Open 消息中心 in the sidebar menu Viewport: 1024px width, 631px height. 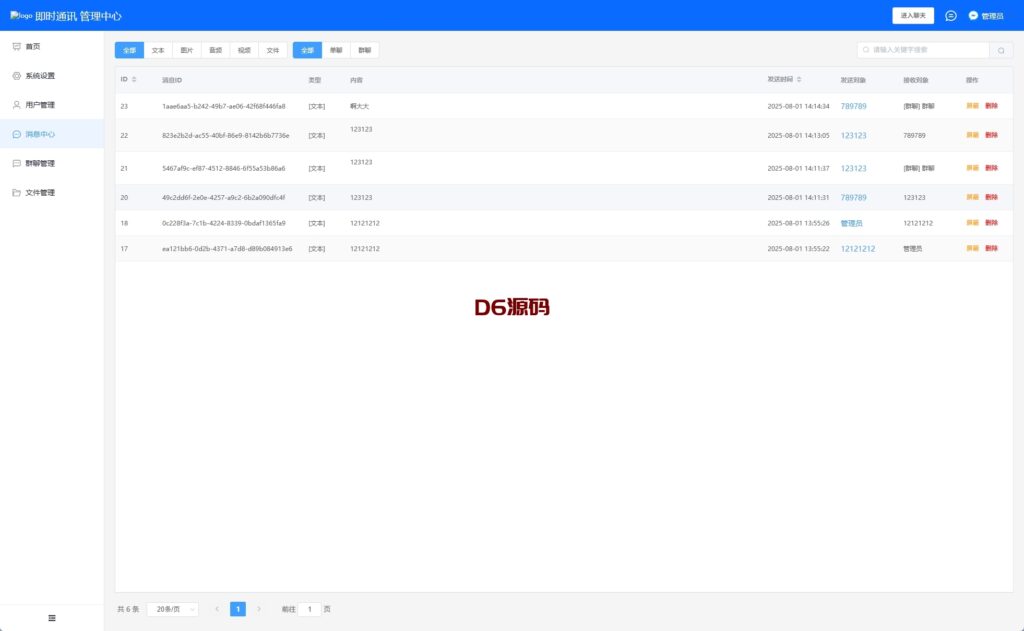[40, 134]
